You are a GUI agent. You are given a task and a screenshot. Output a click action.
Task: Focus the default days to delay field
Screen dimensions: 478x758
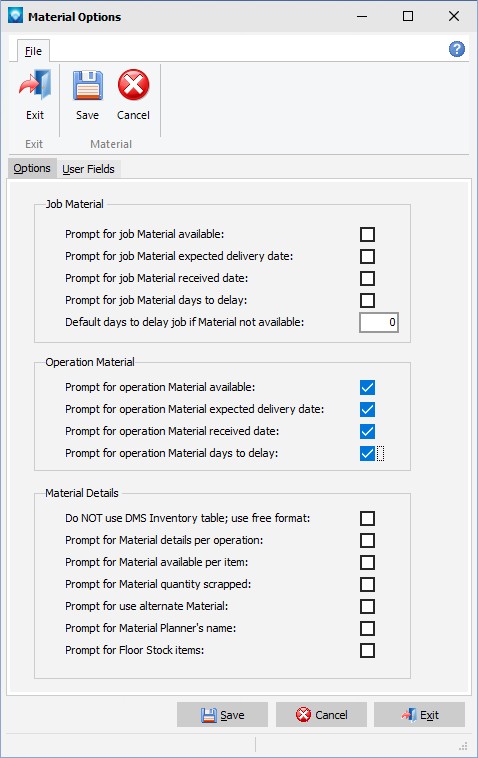click(x=379, y=322)
